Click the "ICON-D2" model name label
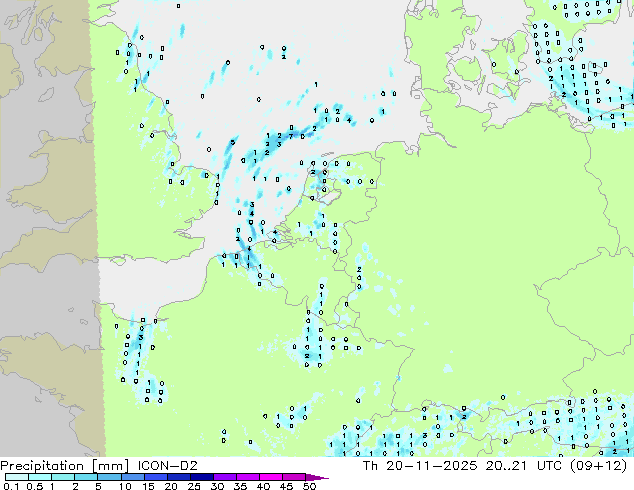634x490 pixels. [x=167, y=466]
